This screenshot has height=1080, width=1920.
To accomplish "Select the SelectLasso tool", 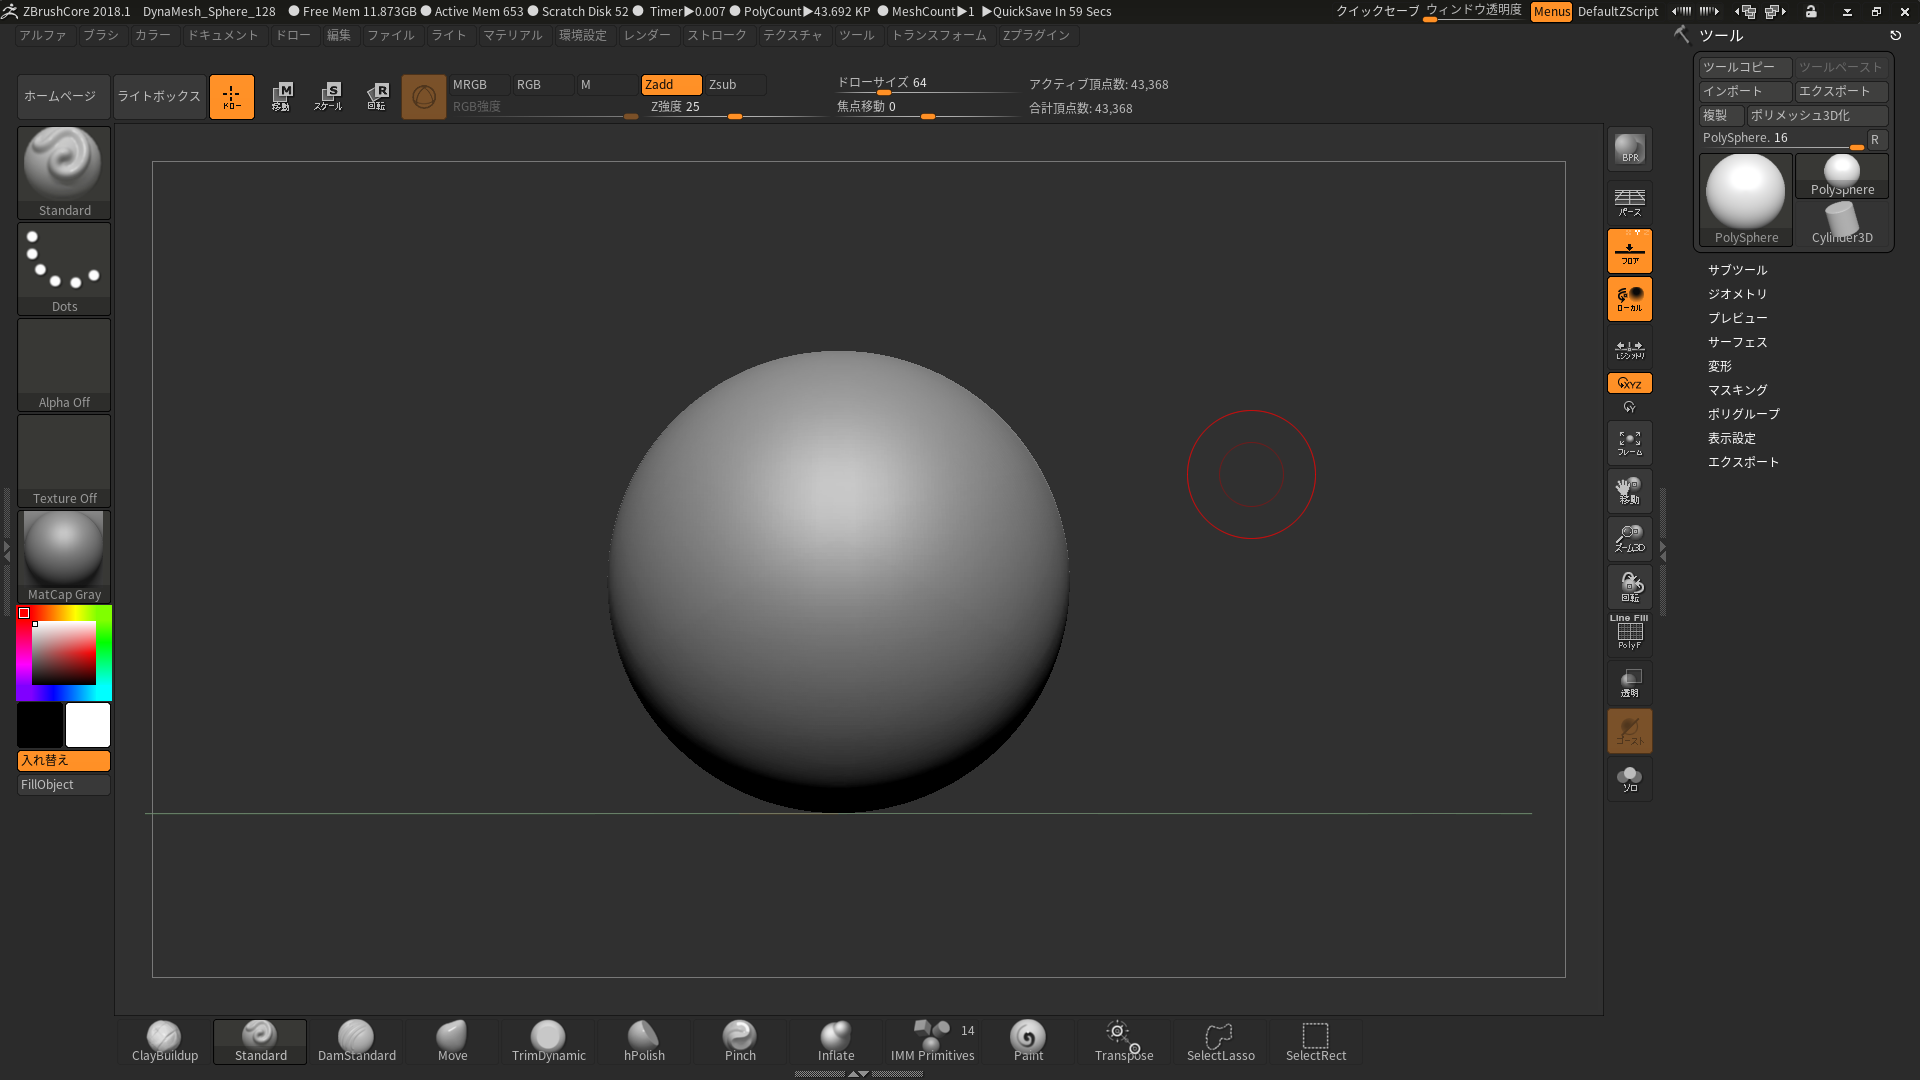I will 1218,1039.
